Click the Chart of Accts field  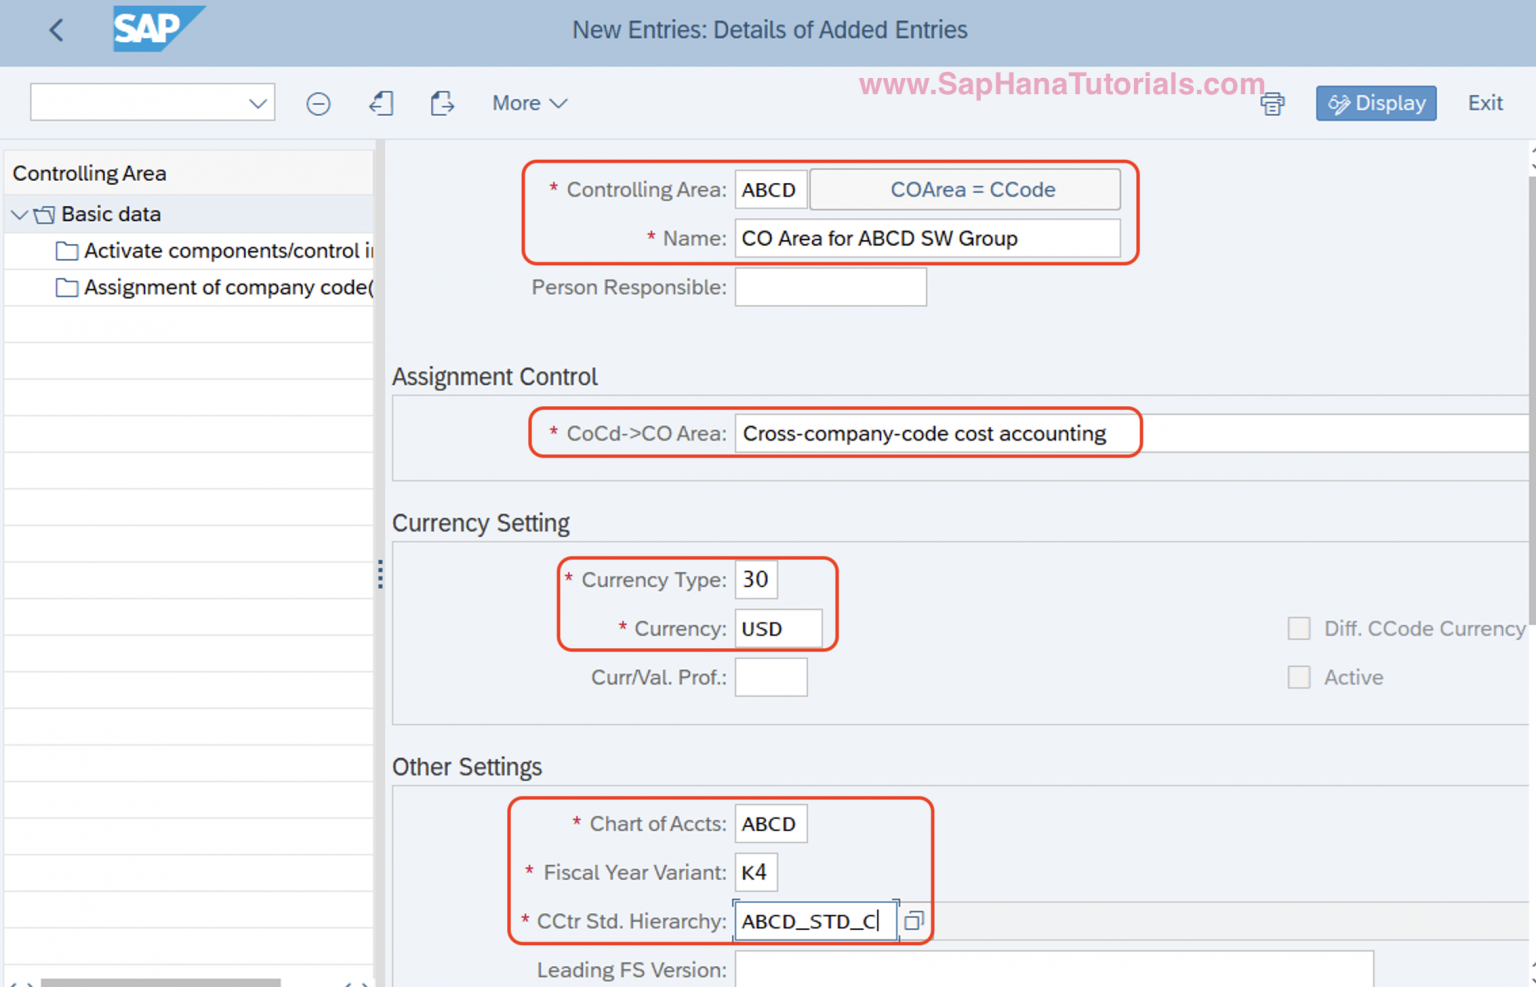coord(771,824)
